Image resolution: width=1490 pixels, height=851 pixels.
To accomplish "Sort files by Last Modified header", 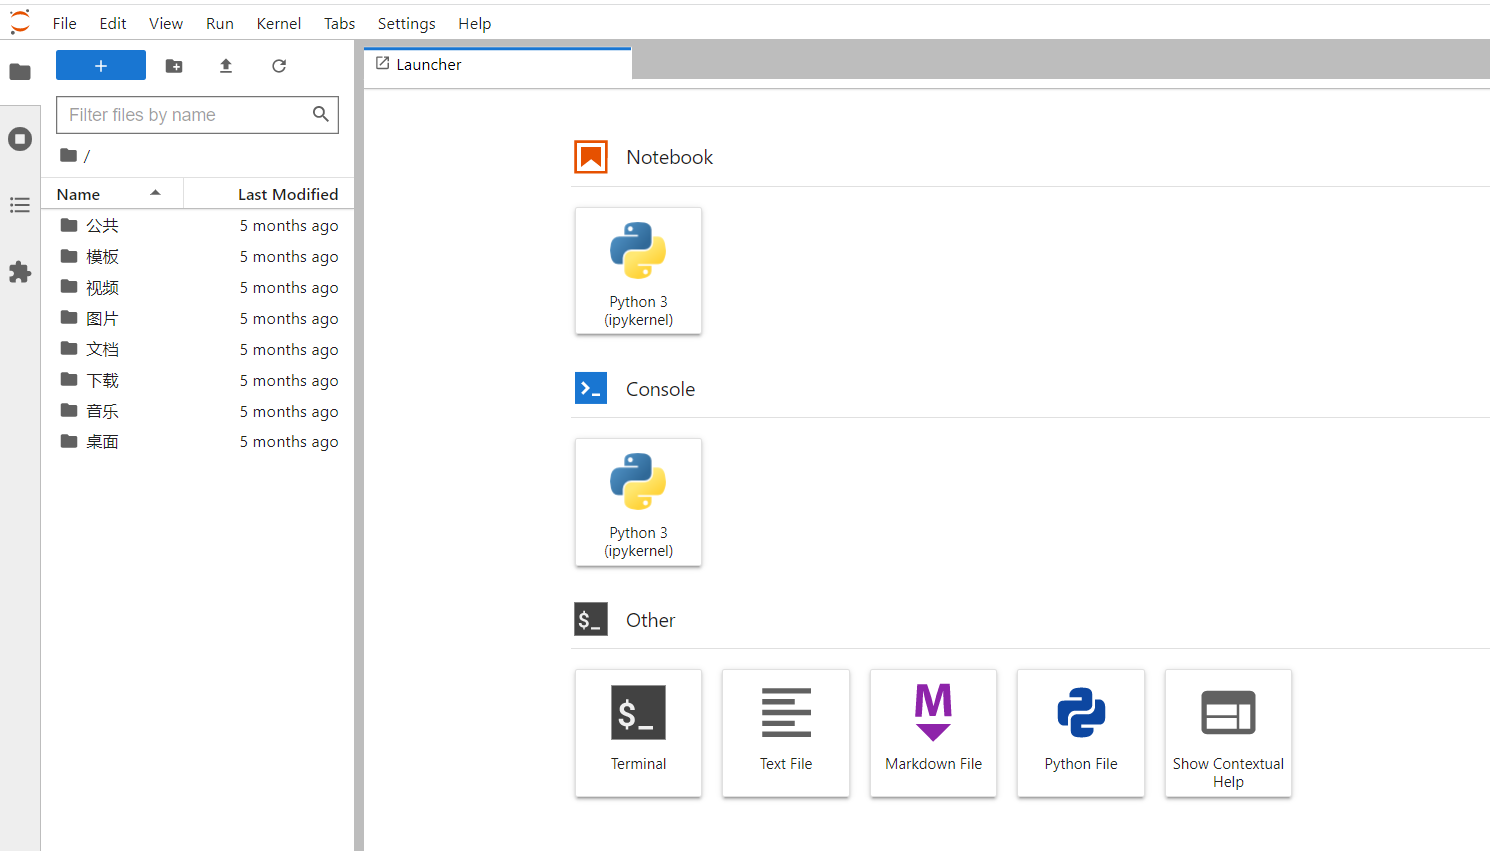I will coord(269,194).
